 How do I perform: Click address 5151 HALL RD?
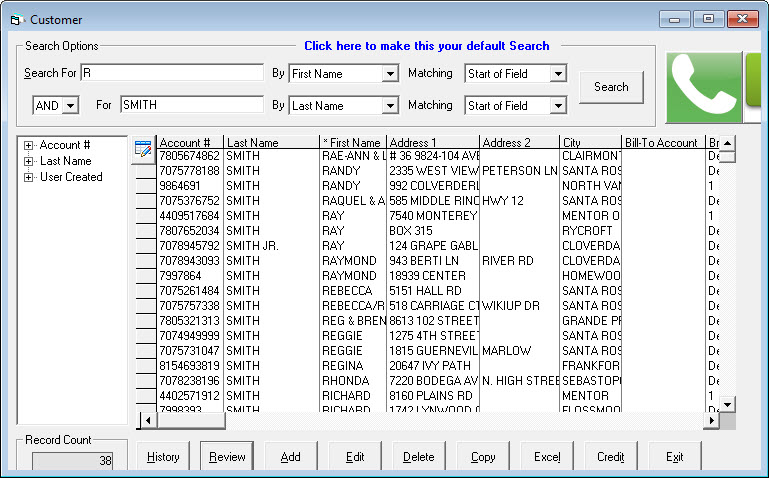coord(433,291)
